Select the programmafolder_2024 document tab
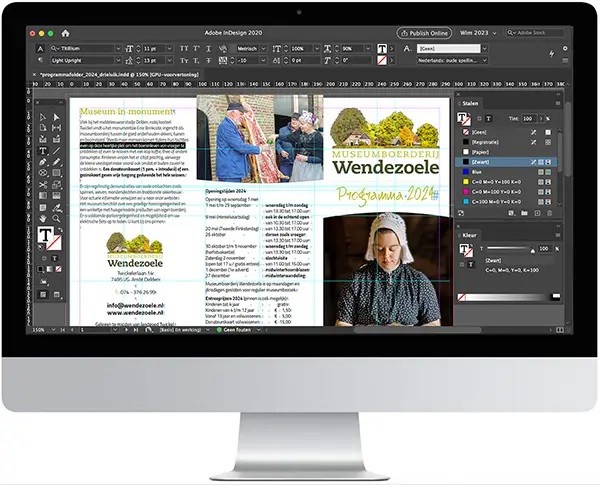 [x=119, y=74]
